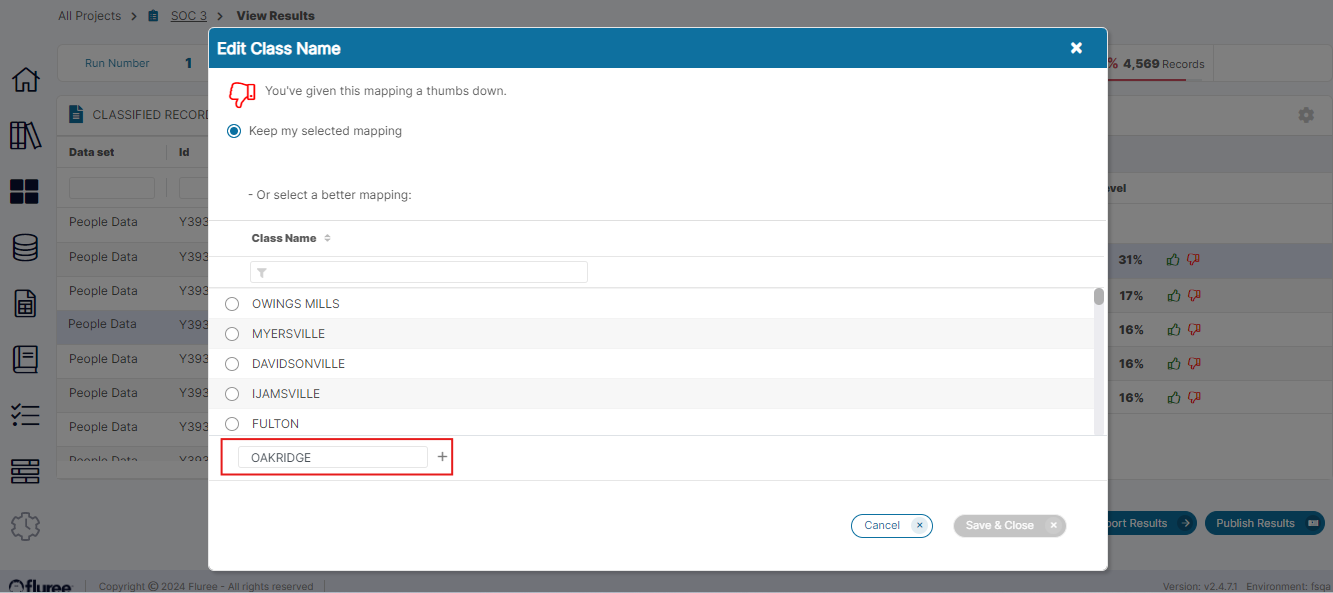Select the DAVIDSONVILLE radio option

(x=232, y=364)
